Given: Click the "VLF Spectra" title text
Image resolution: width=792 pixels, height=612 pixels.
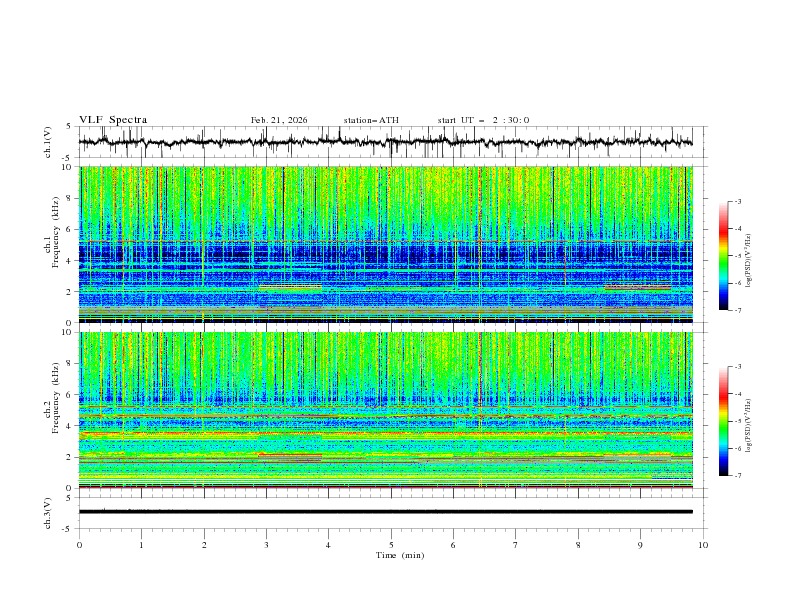Looking at the screenshot, I should pos(113,120).
